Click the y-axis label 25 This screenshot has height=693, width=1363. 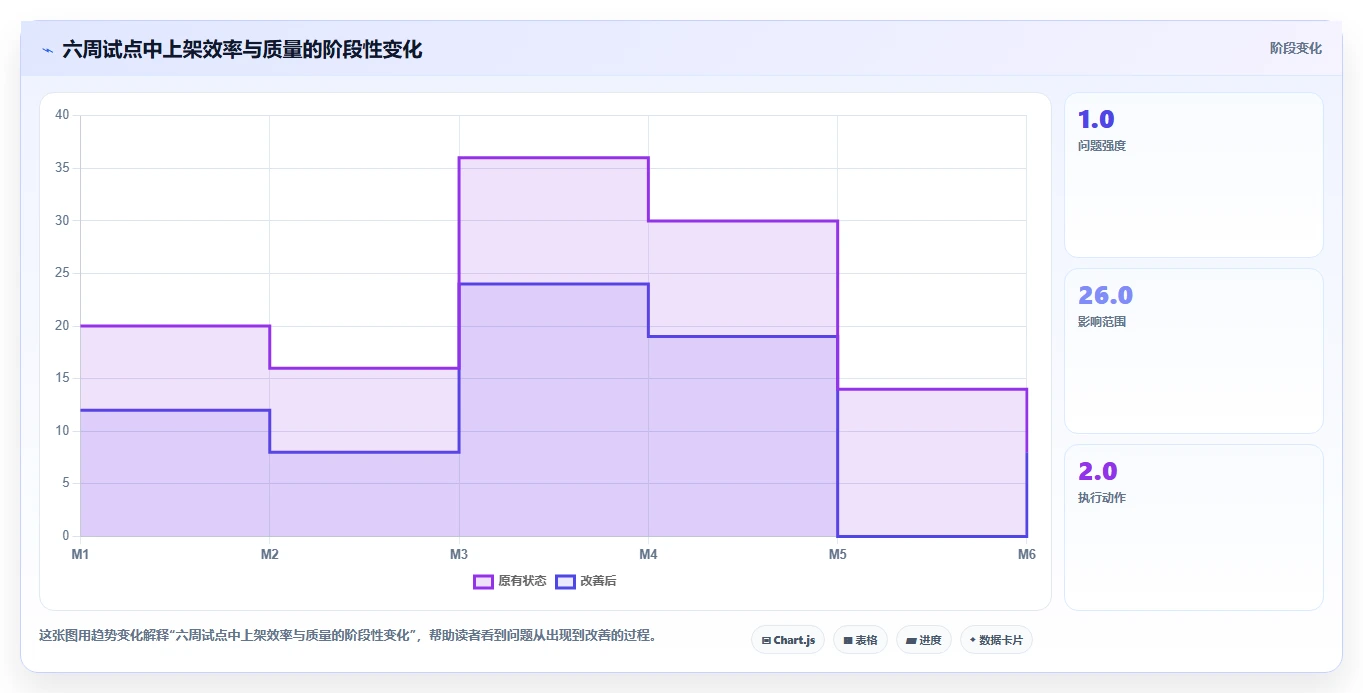[x=62, y=273]
